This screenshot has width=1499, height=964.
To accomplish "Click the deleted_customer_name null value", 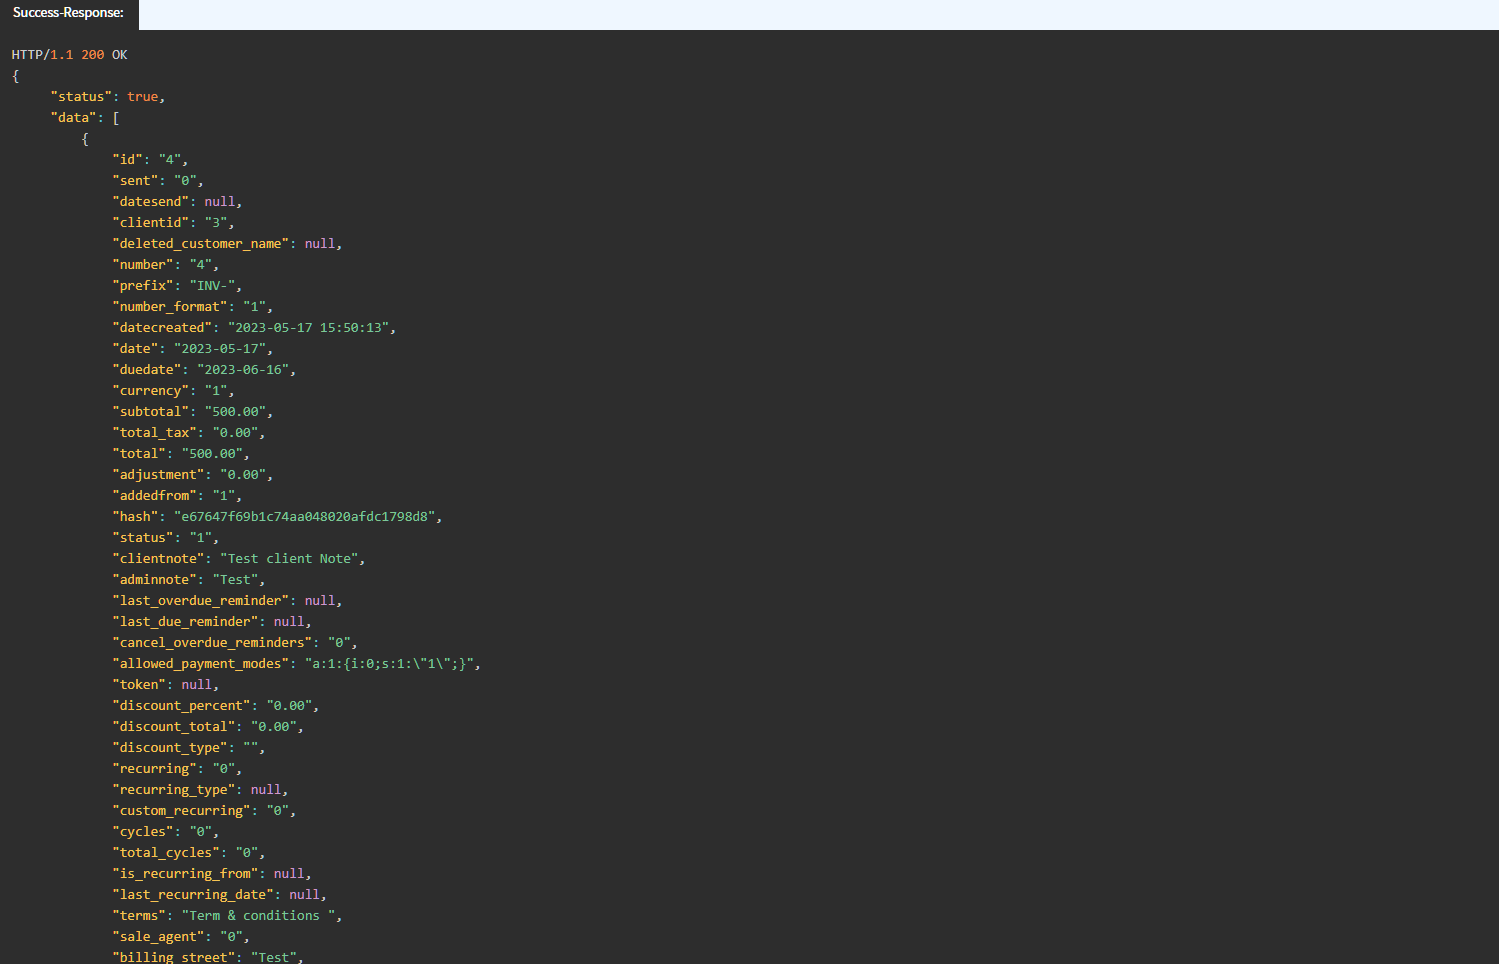I will (x=320, y=243).
